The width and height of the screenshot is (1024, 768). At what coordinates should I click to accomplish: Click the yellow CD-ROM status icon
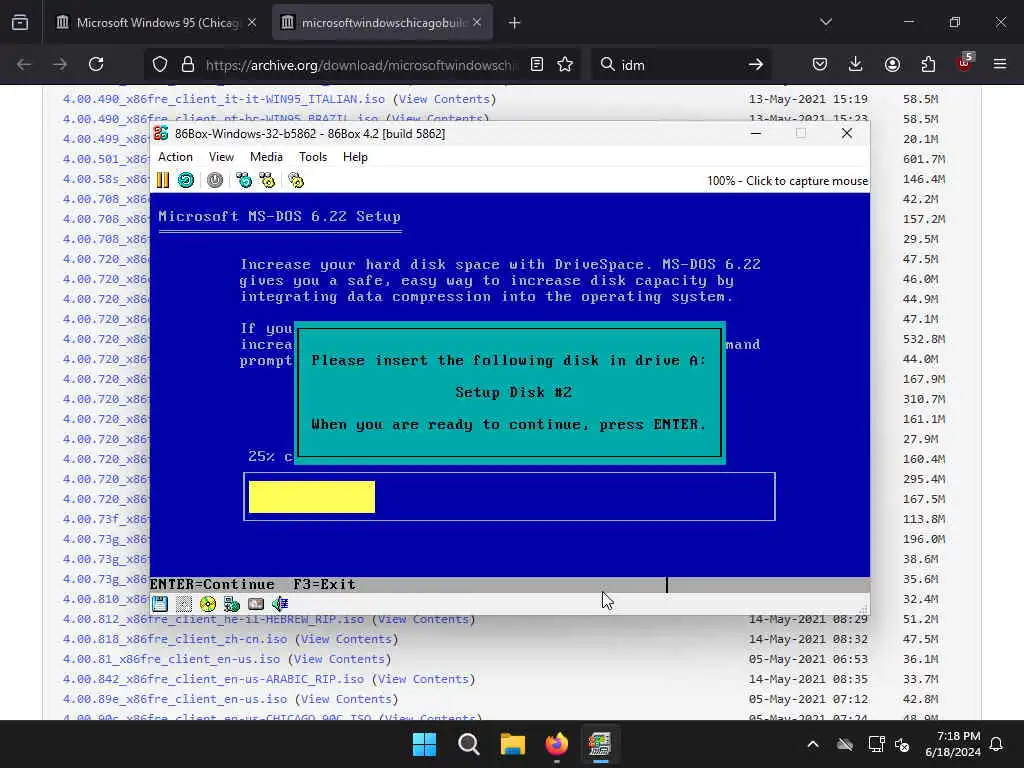(208, 604)
